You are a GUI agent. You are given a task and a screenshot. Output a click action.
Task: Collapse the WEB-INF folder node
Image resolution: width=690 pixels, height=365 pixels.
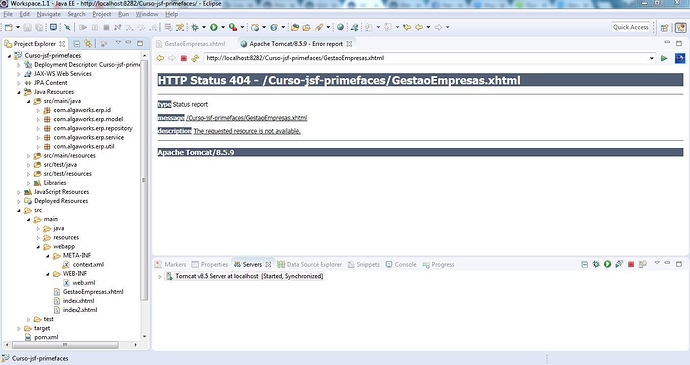(x=48, y=274)
